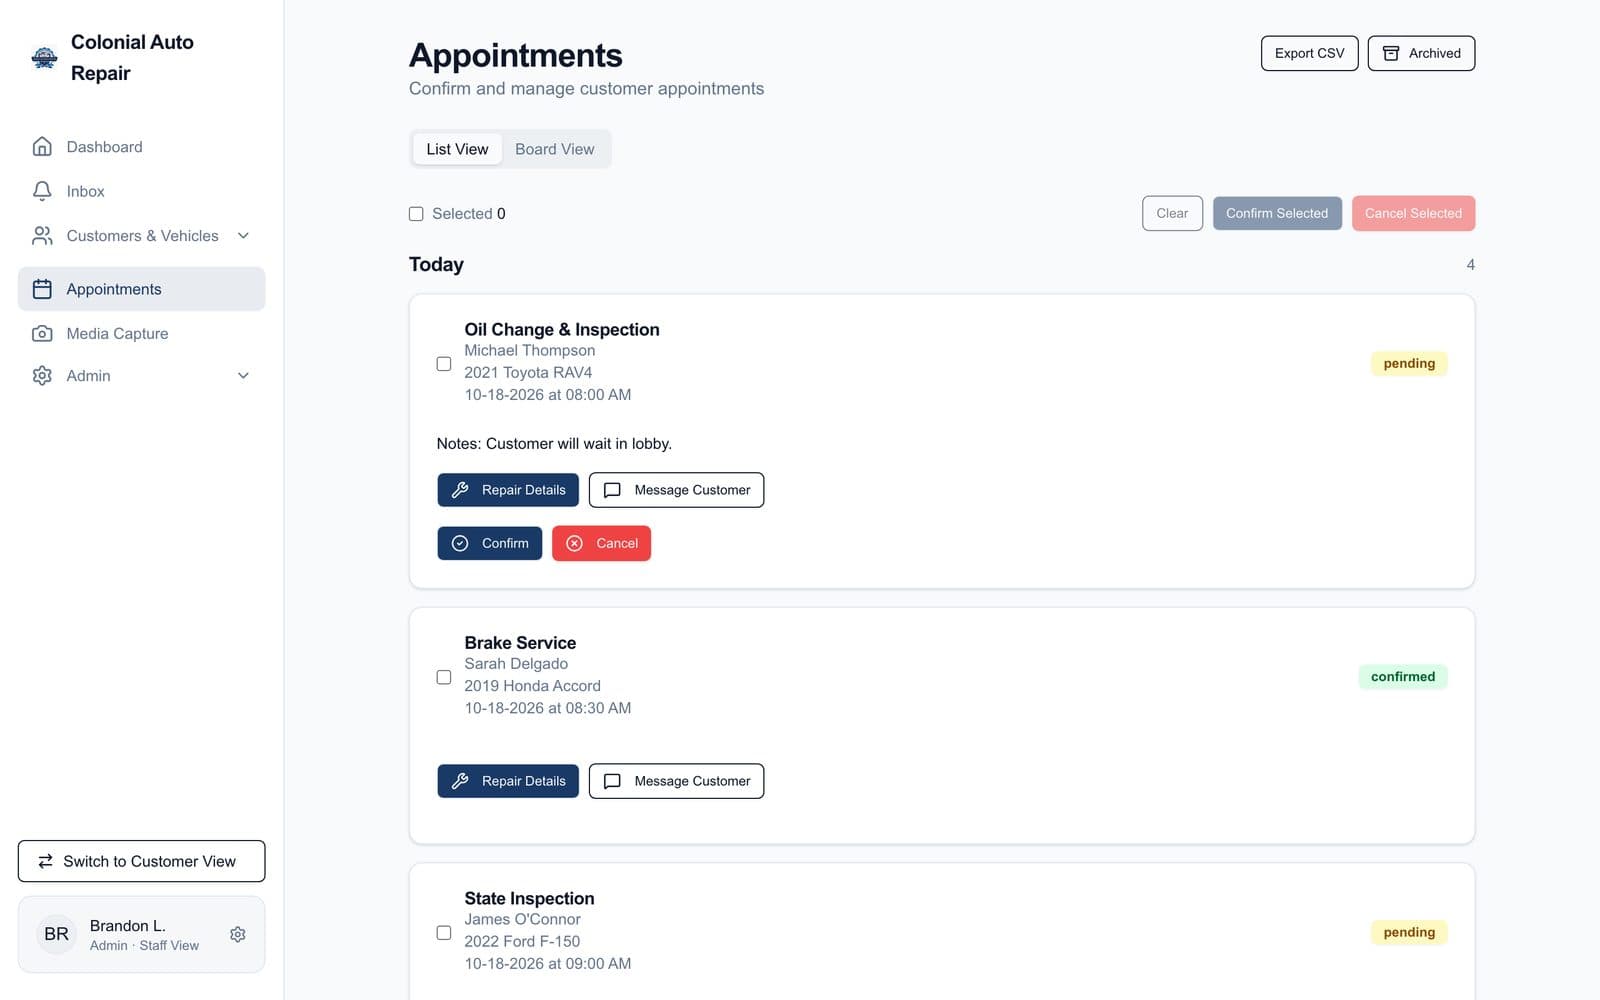Click the pending badge on Oil Change card
Screen dimensions: 1600x1000
1409,364
